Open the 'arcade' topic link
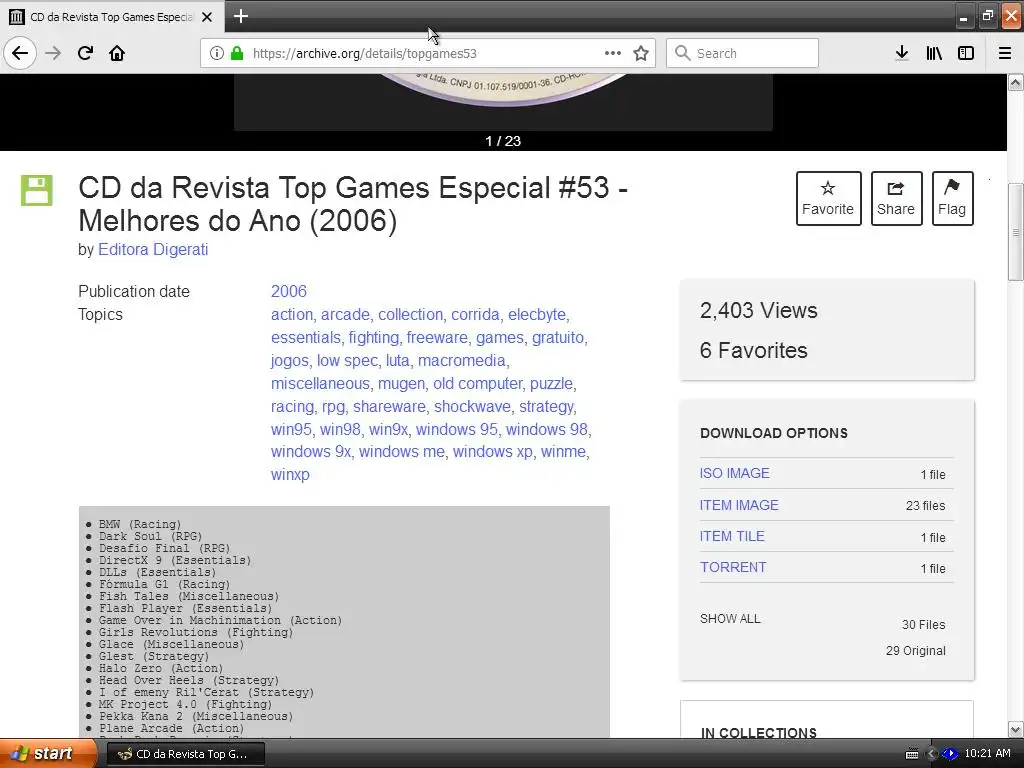1024x768 pixels. coord(345,315)
